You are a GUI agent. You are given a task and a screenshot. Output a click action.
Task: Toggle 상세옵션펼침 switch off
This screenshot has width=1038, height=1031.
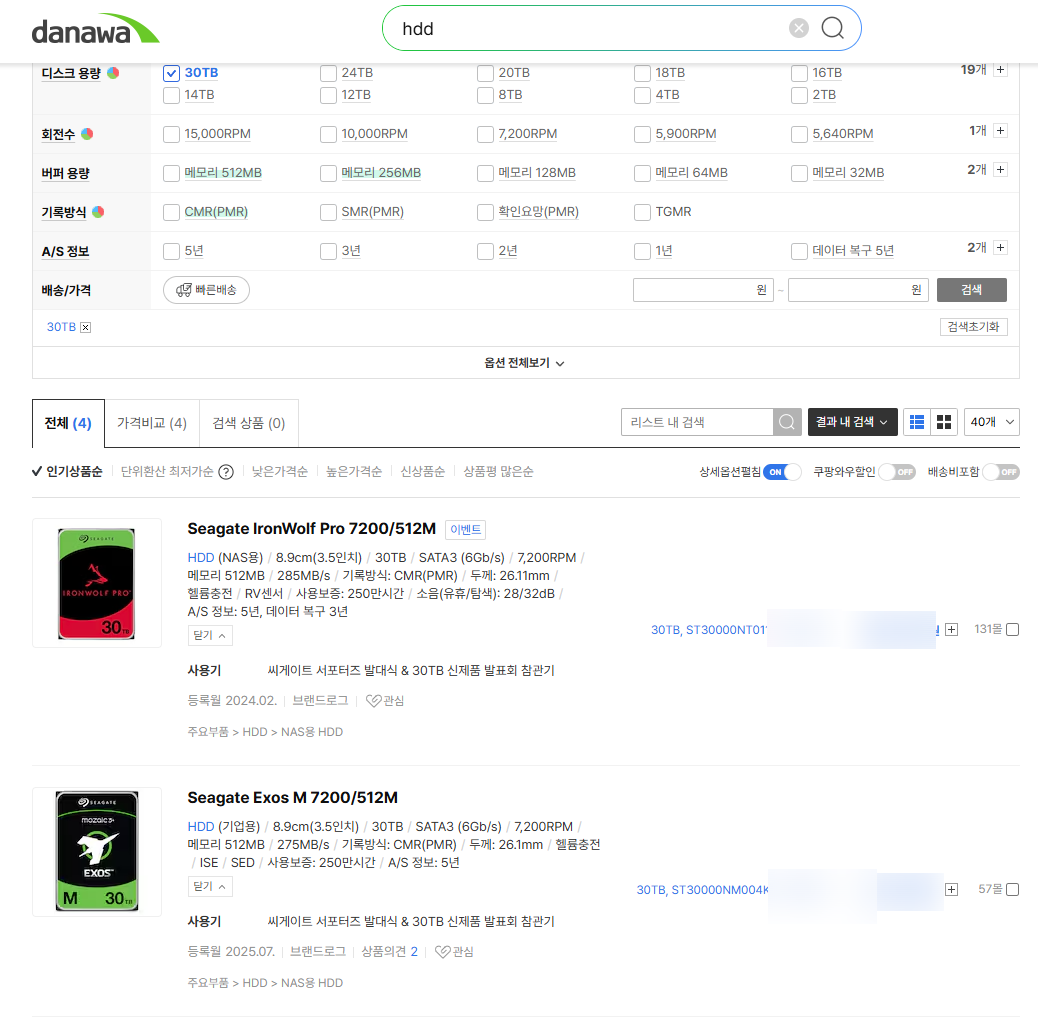click(x=782, y=472)
